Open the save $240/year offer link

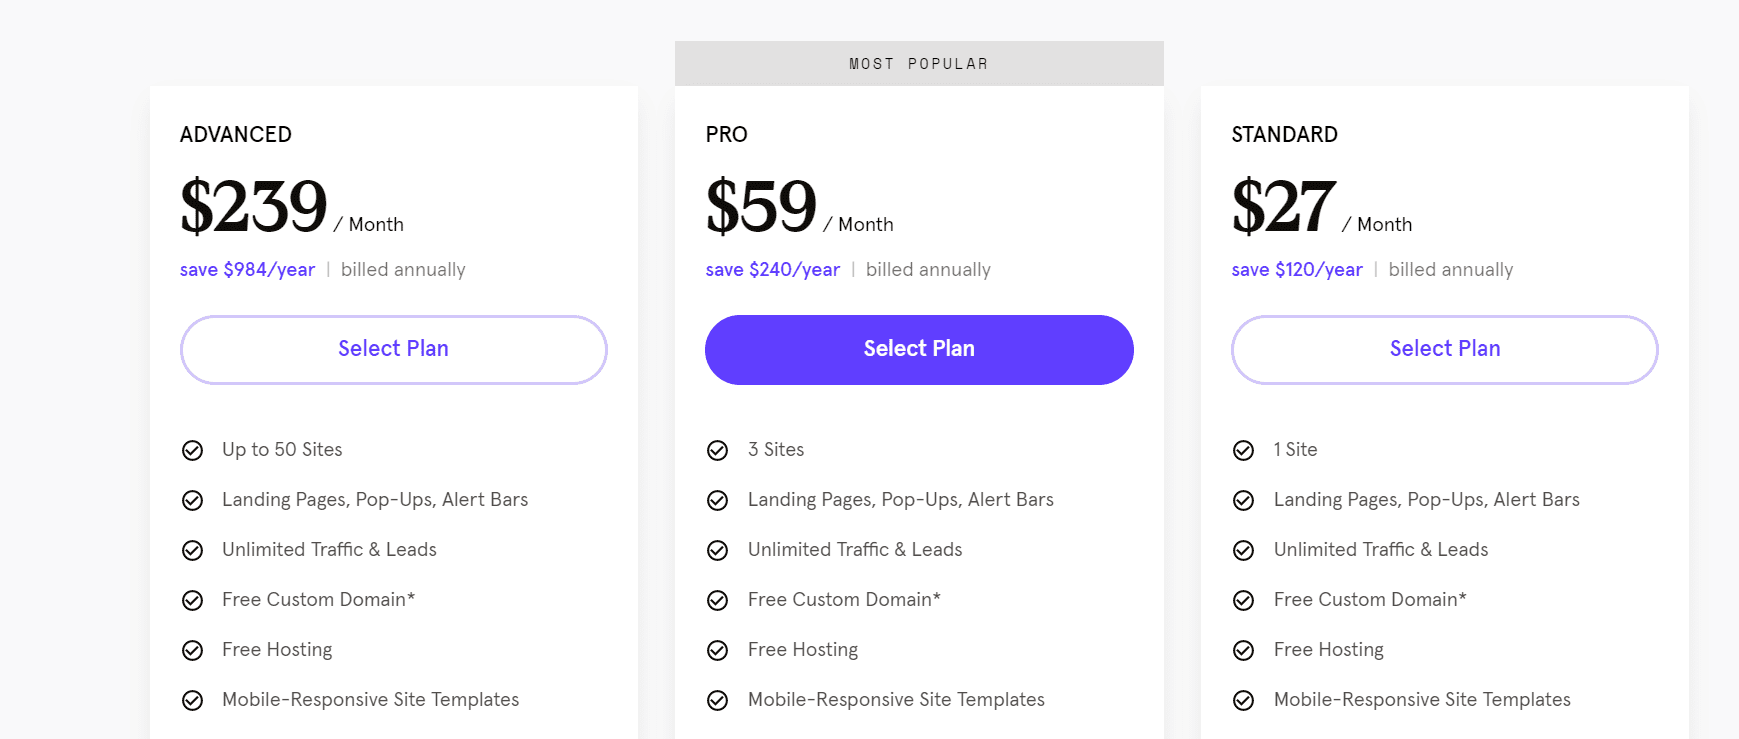coord(772,270)
